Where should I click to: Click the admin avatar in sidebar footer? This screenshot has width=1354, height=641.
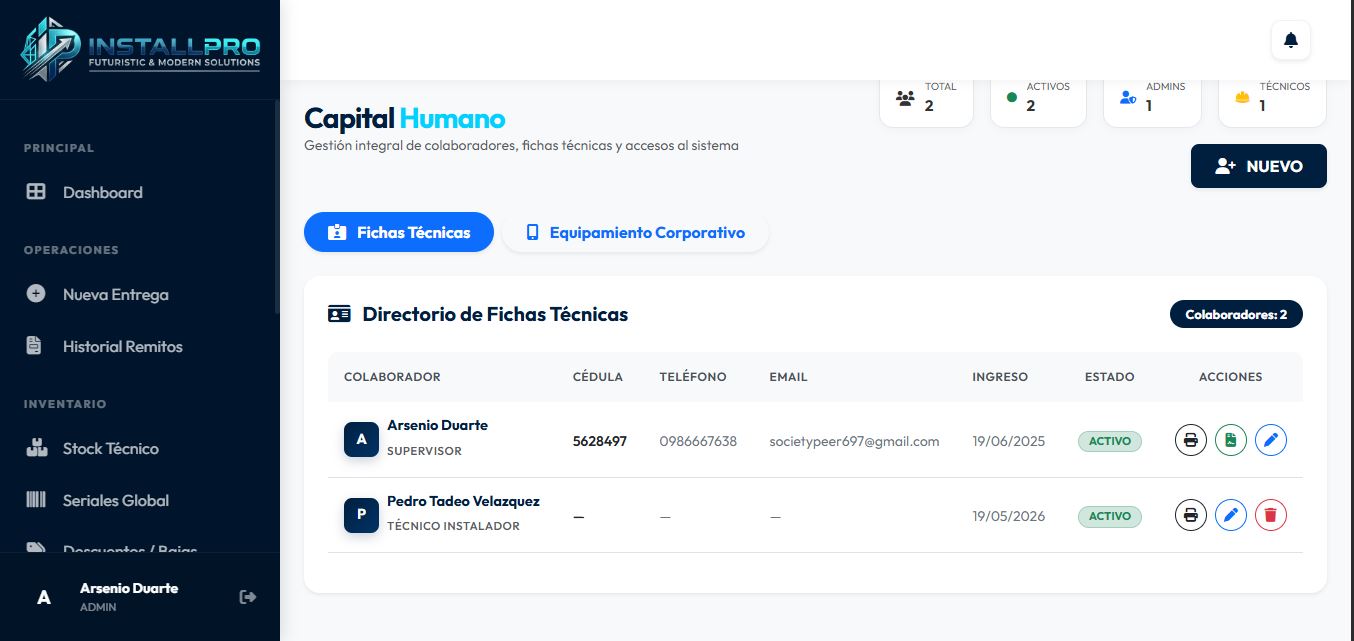pyautogui.click(x=44, y=597)
